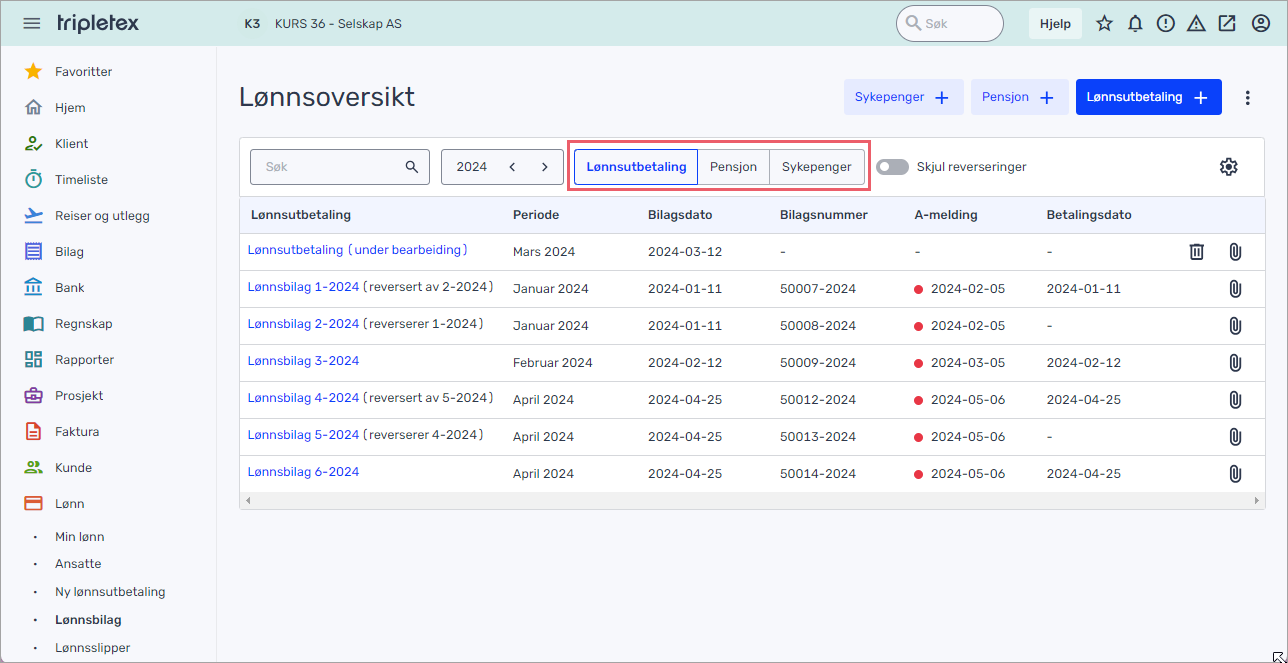
Task: Open Favoritter in sidebar
Action: pyautogui.click(x=83, y=72)
